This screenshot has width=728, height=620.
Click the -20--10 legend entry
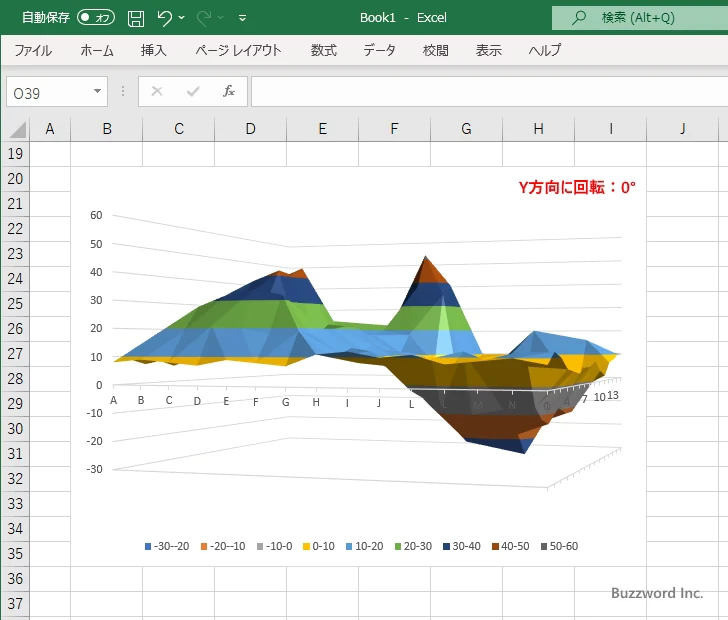click(x=223, y=546)
